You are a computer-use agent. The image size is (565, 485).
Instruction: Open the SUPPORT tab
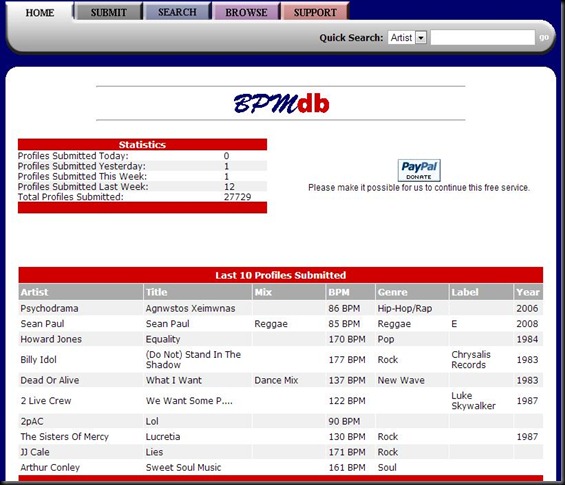315,12
